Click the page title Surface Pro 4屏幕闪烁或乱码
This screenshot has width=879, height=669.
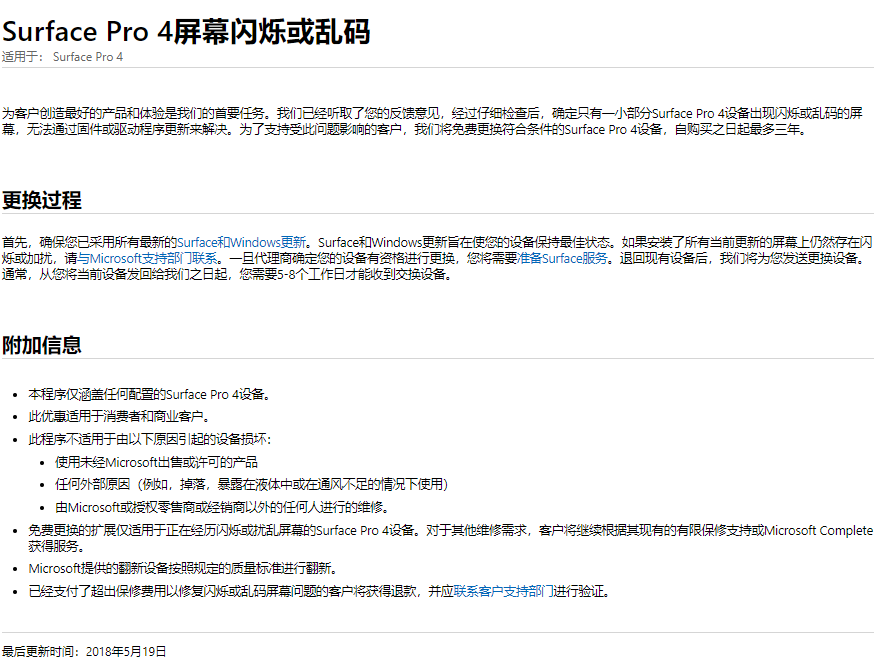click(186, 31)
